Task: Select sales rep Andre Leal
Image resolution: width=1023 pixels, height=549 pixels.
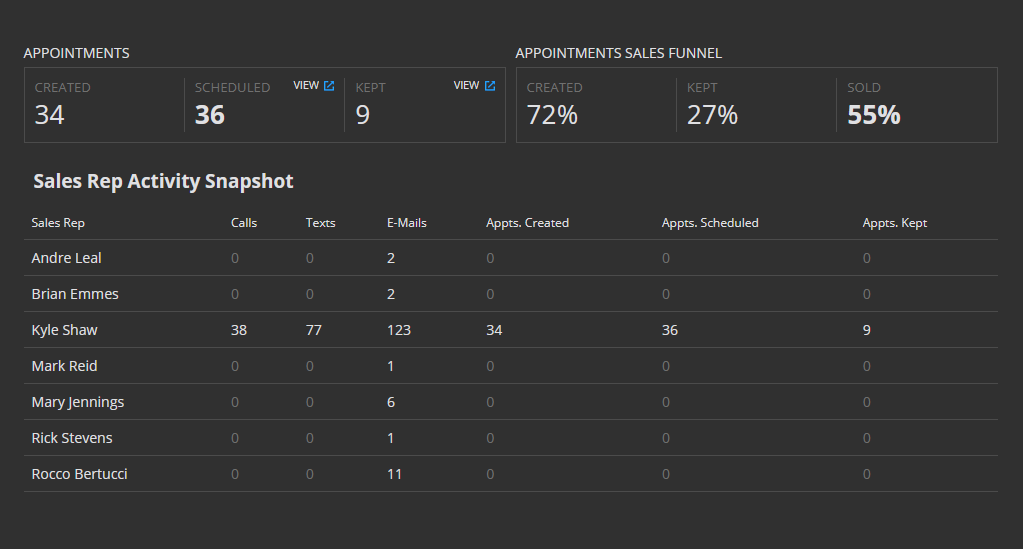Action: click(66, 258)
